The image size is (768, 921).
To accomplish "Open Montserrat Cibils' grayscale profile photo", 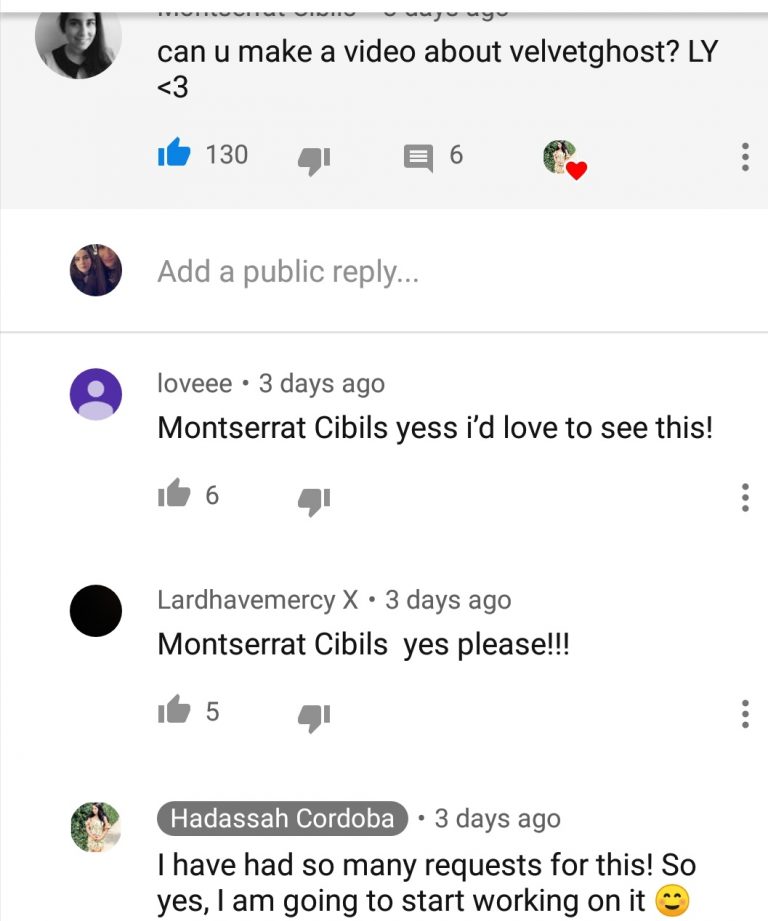I will 79,44.
